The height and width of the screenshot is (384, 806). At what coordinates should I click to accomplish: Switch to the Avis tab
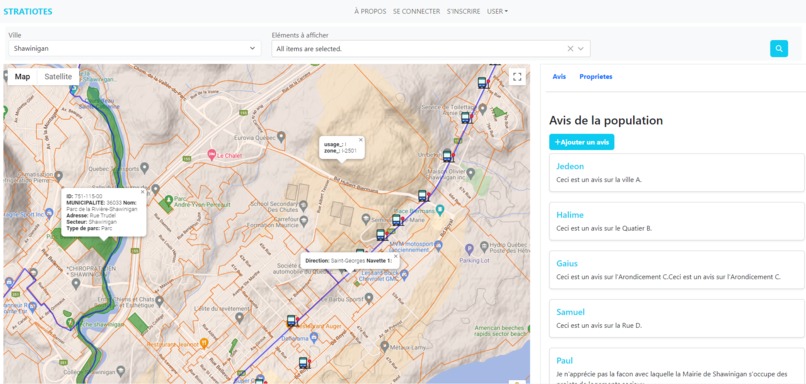(x=559, y=77)
